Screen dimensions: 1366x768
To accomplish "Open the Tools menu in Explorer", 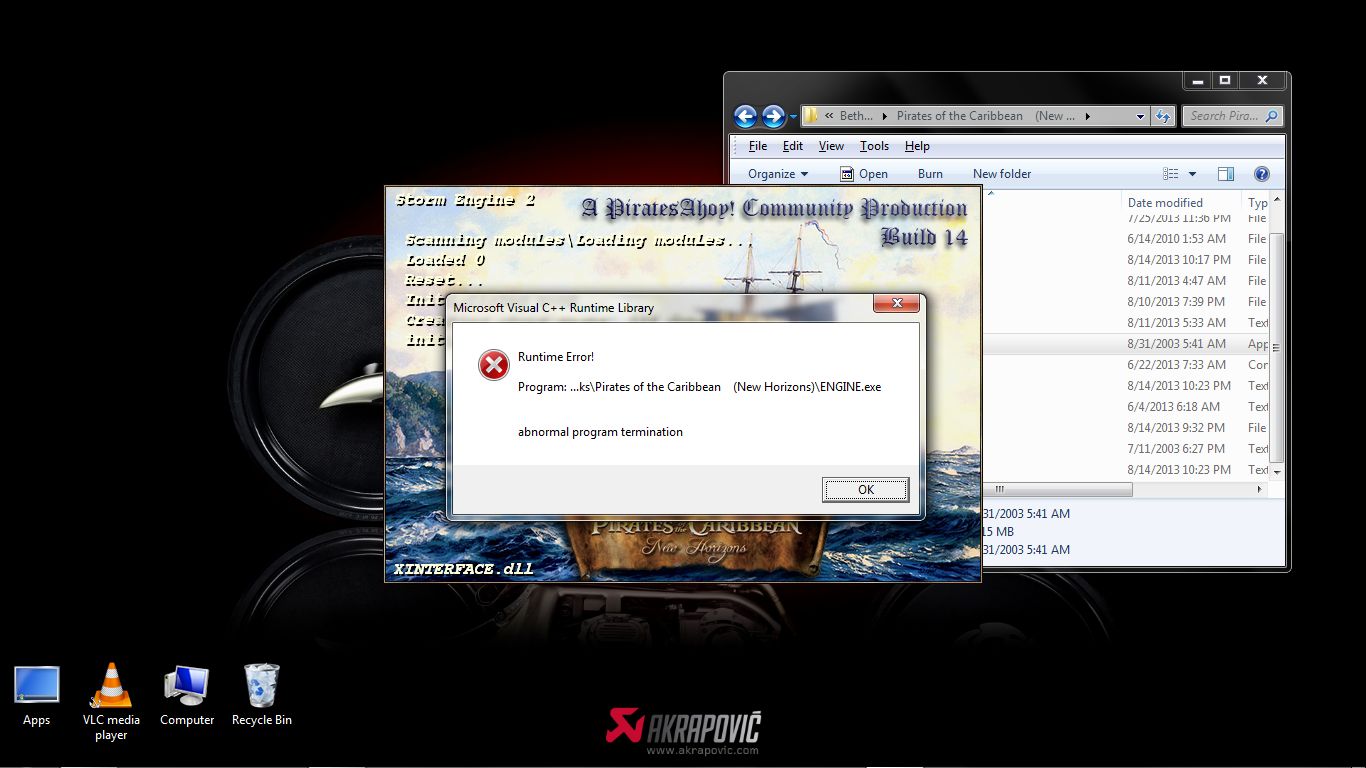I will 874,146.
